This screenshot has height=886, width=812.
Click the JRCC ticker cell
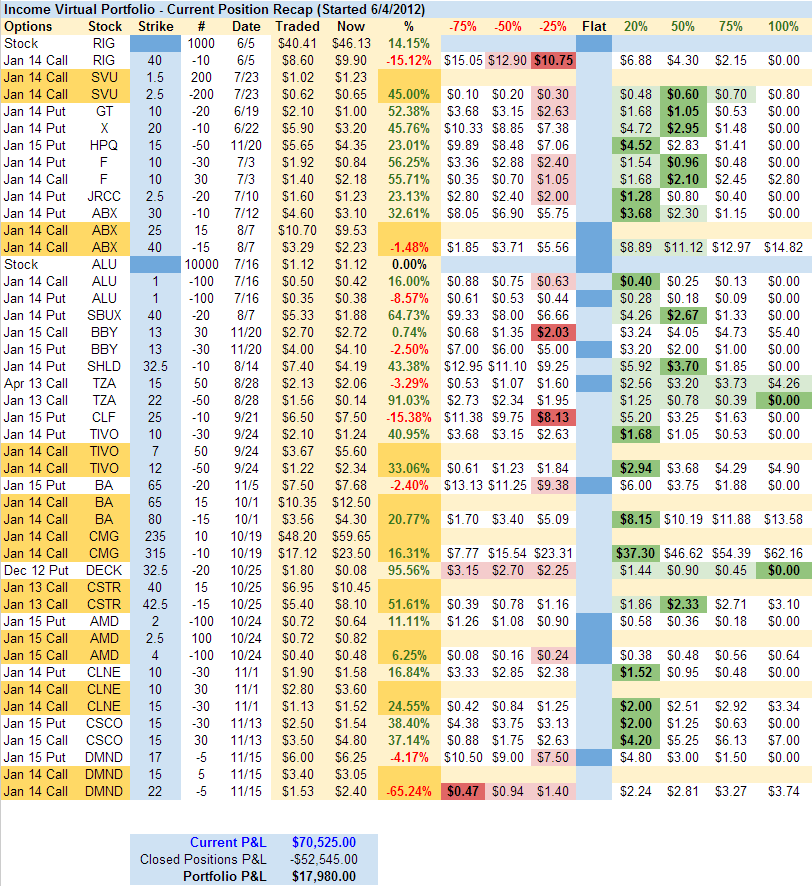[105, 196]
